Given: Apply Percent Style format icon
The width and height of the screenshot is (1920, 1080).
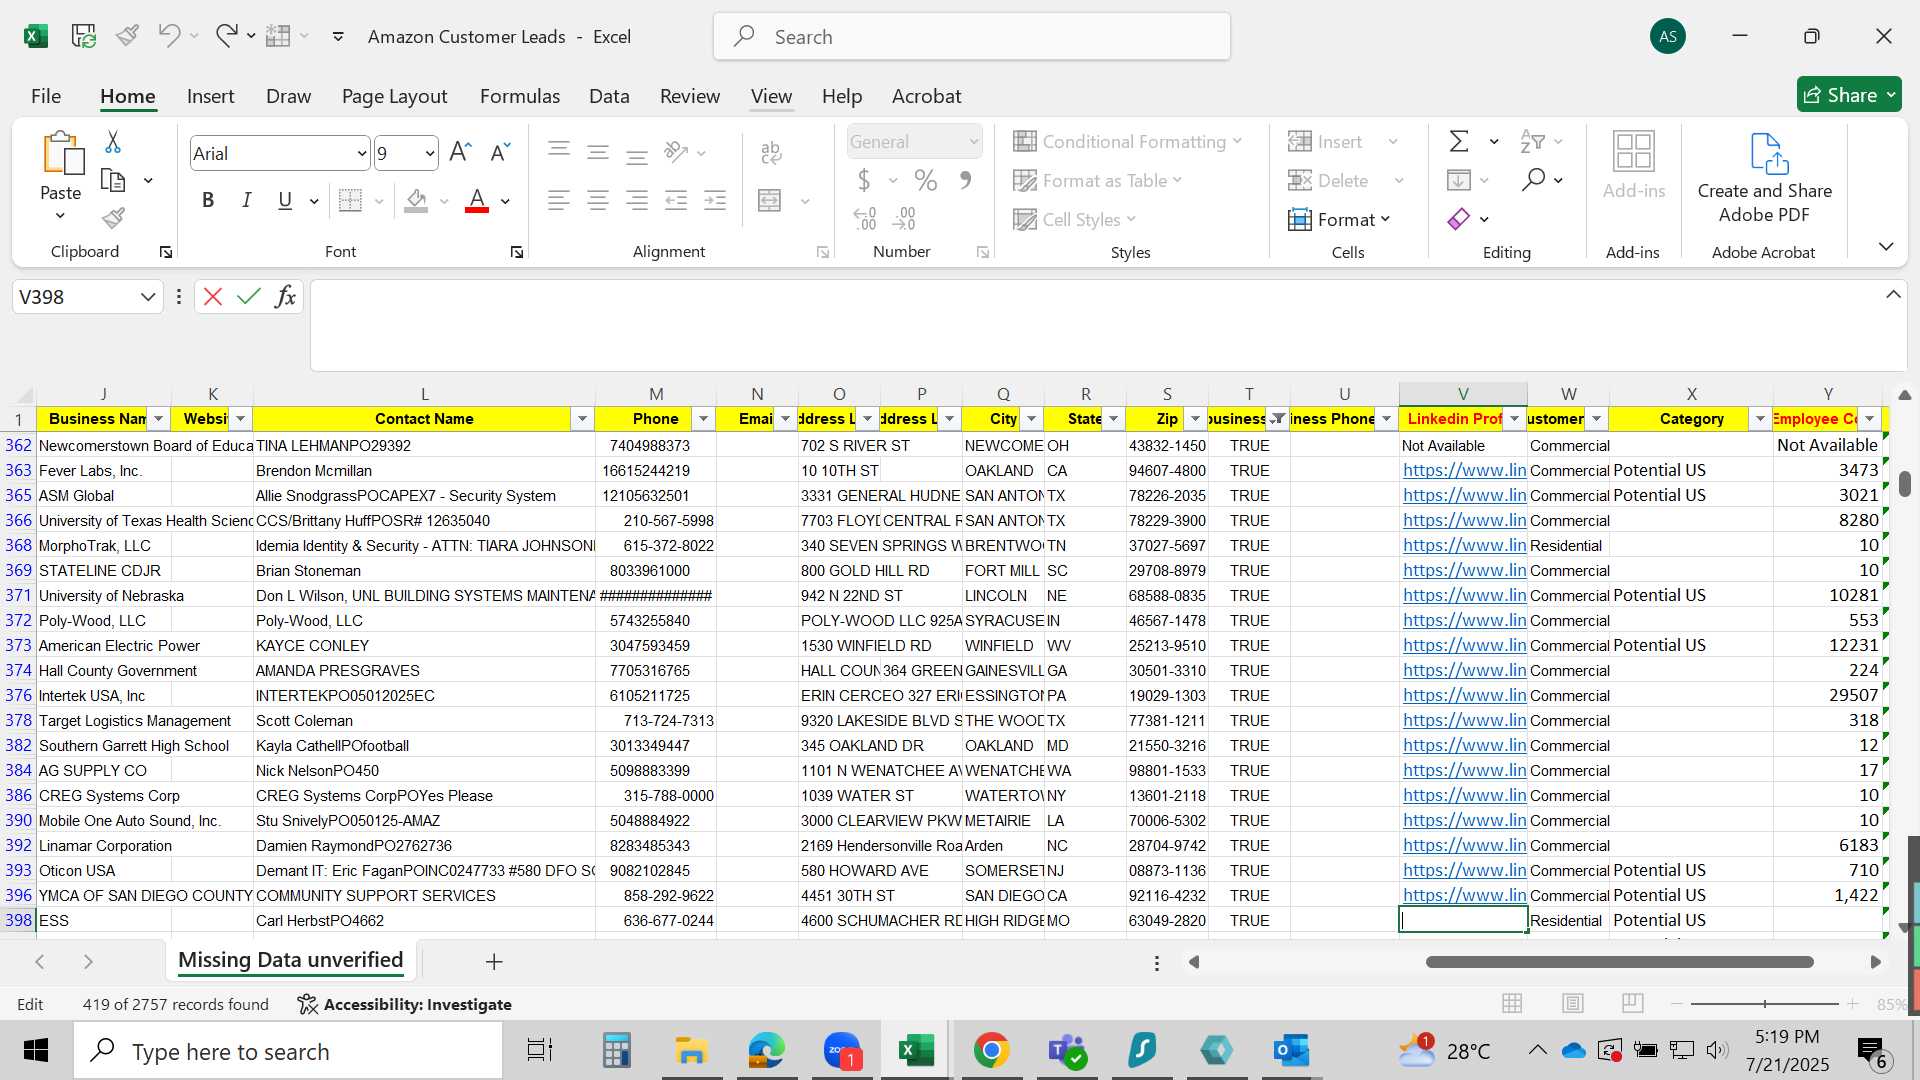Looking at the screenshot, I should coord(926,181).
